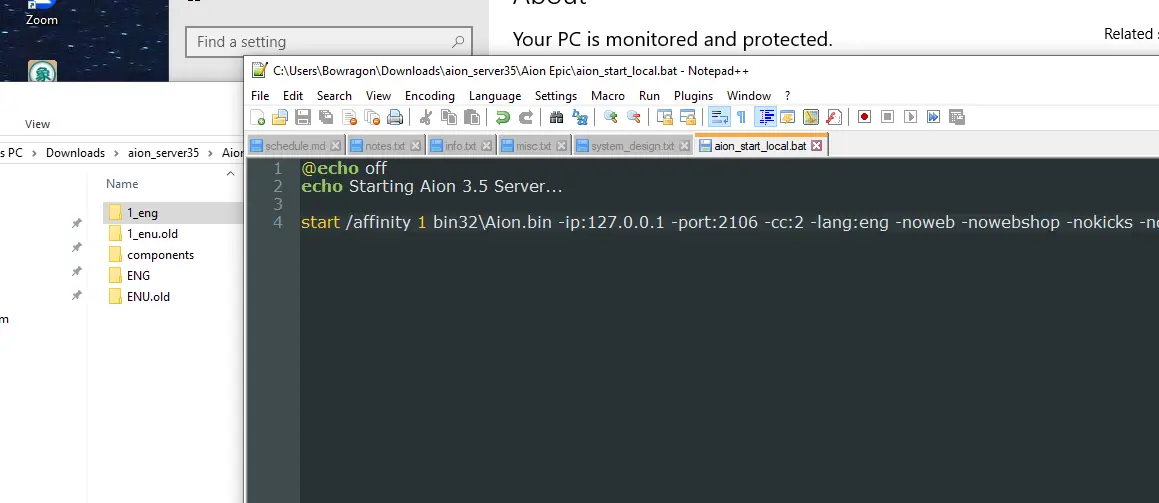The width and height of the screenshot is (1159, 503).
Task: Switch to the info.txt tab
Action: pyautogui.click(x=460, y=146)
